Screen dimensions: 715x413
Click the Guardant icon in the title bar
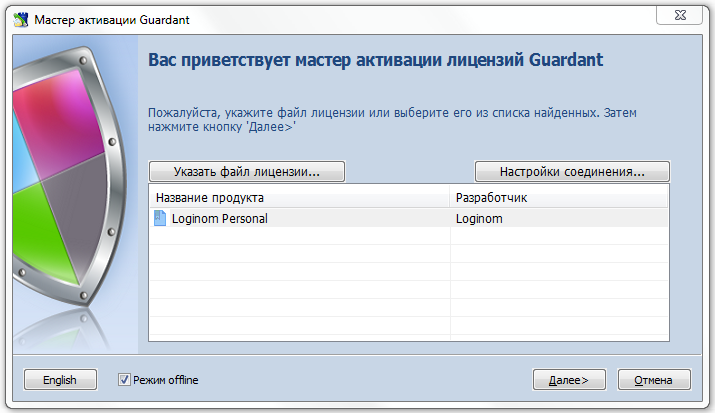click(19, 16)
